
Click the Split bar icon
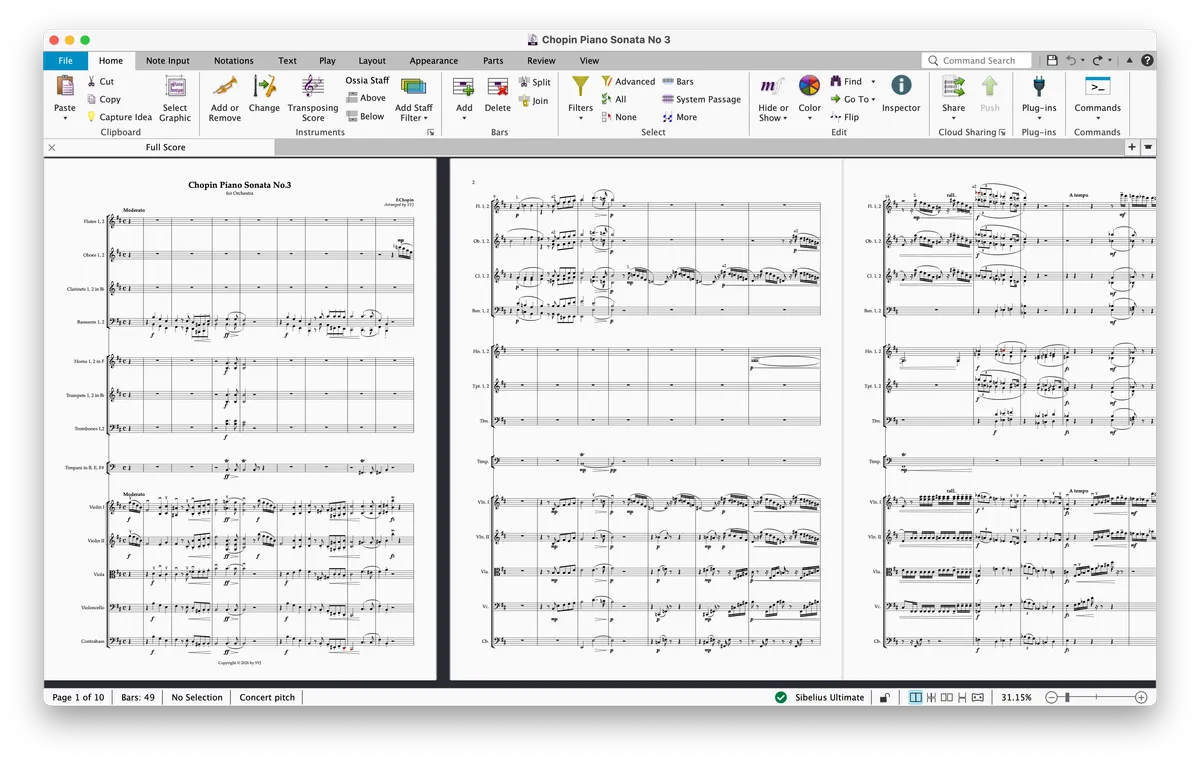pyautogui.click(x=524, y=83)
